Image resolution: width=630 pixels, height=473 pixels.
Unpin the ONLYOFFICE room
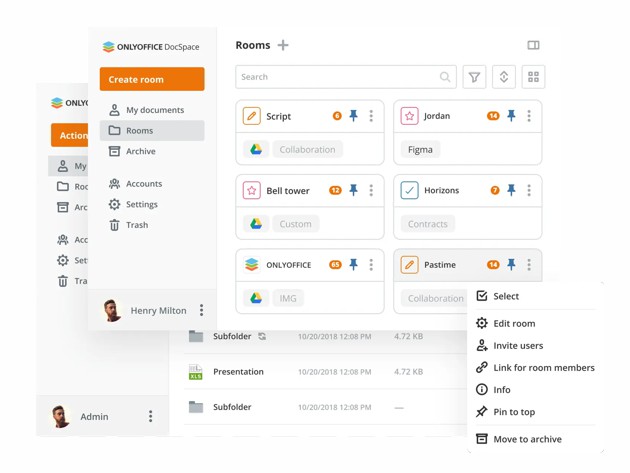pos(354,264)
